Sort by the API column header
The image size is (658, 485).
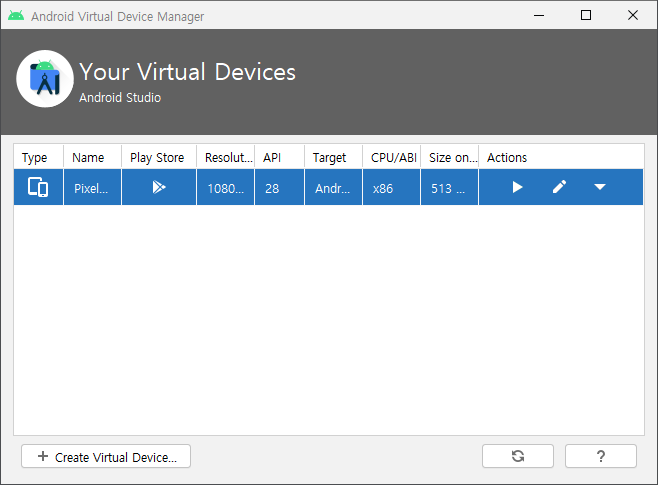[279, 157]
